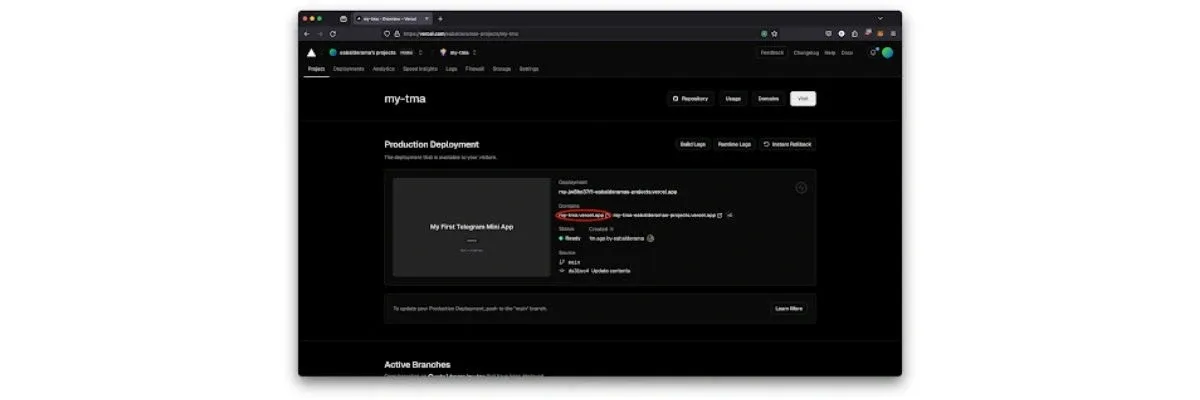The image size is (1200, 400).
Task: Open the main branch link
Action: 573,261
